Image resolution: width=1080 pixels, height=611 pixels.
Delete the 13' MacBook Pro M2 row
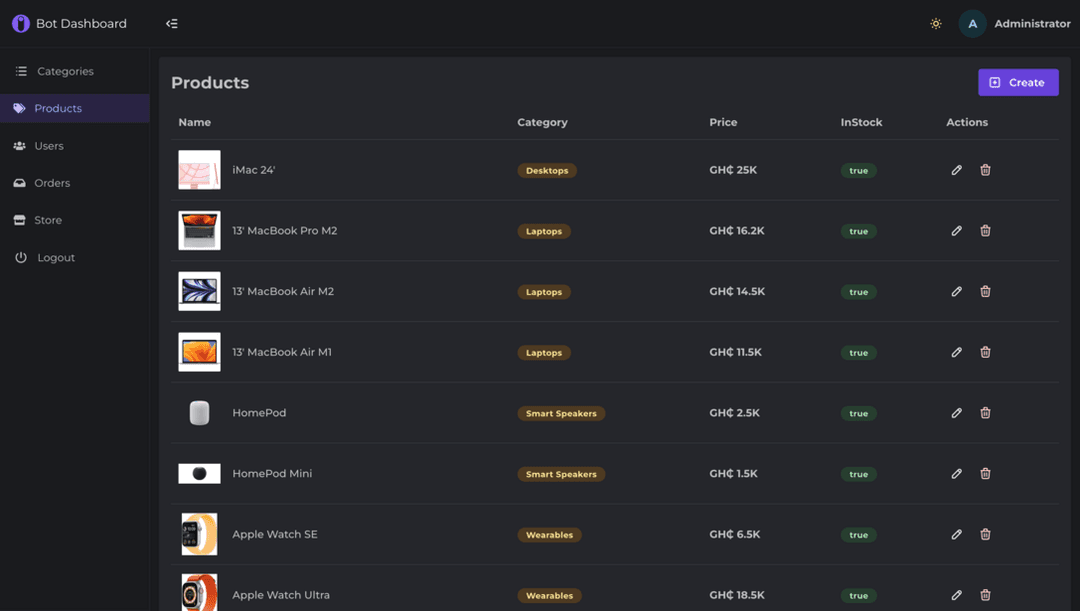coord(986,231)
